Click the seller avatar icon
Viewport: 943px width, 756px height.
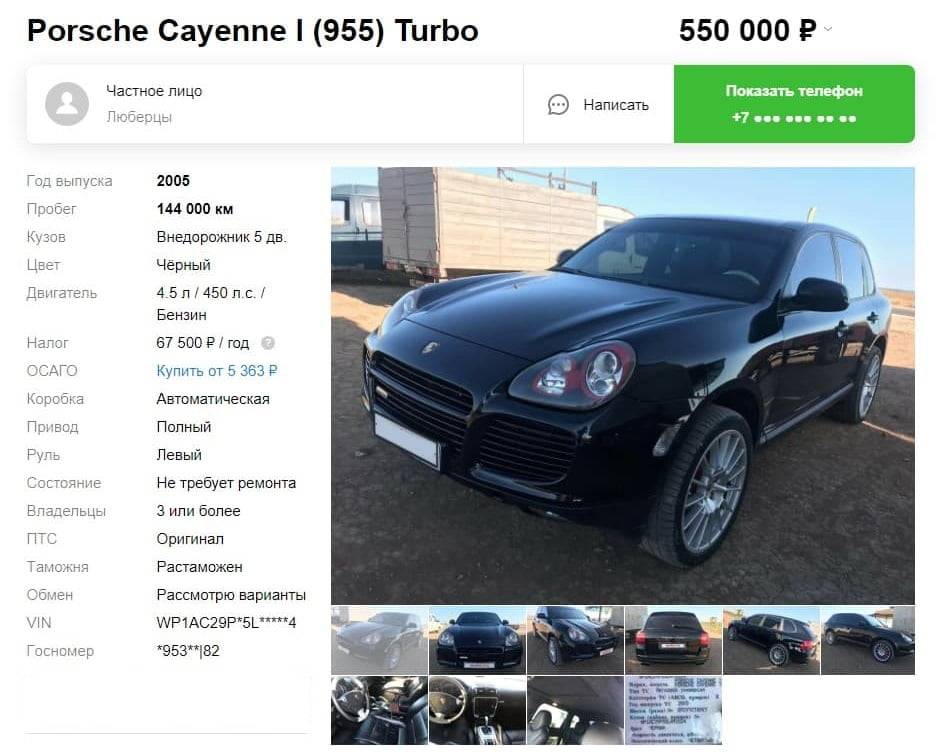point(67,104)
